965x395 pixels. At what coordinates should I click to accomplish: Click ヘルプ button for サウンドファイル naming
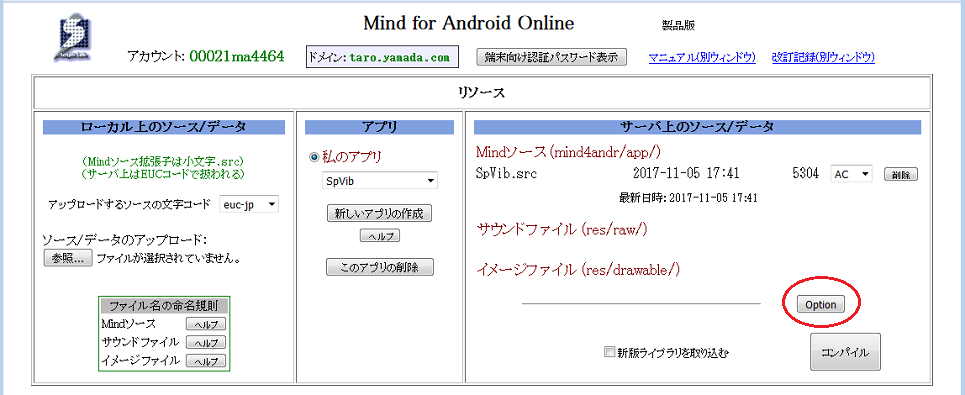pyautogui.click(x=206, y=343)
